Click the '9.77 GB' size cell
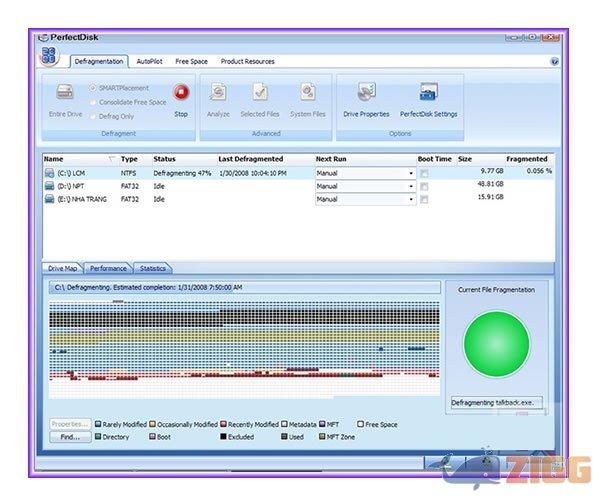Screen dimensions: 600x500 pos(492,171)
